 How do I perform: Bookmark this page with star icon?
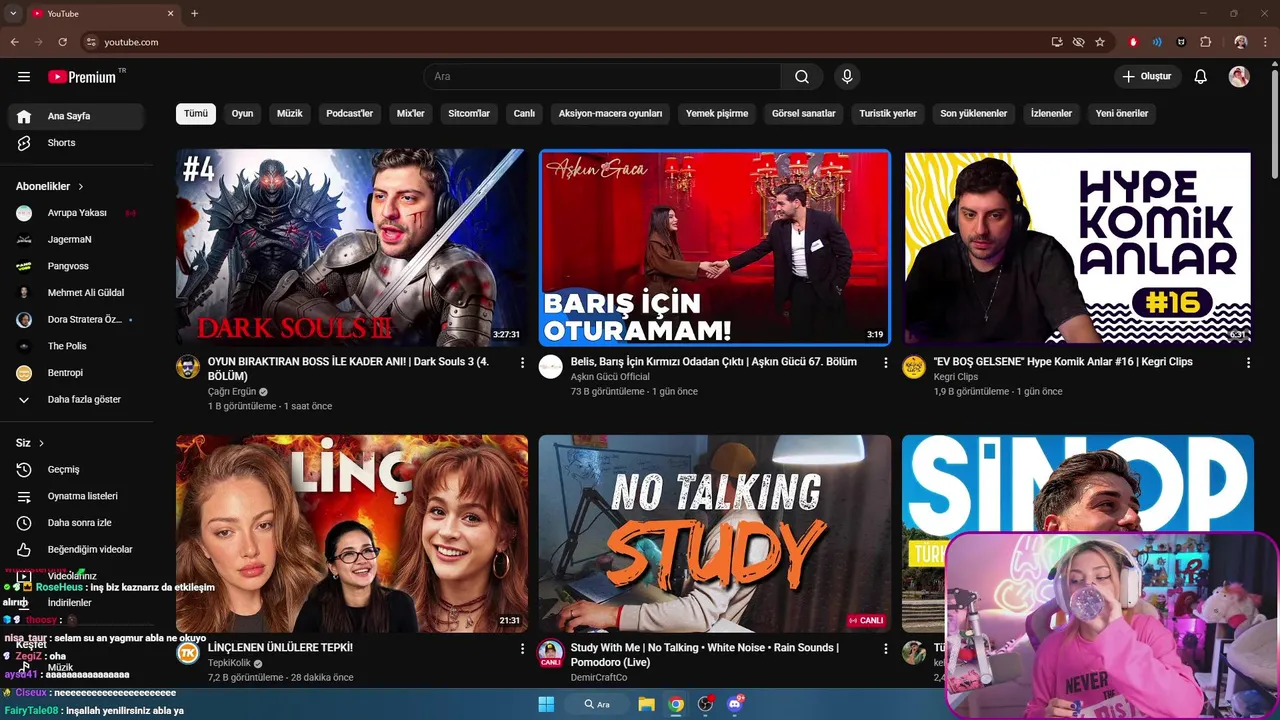click(x=1100, y=42)
